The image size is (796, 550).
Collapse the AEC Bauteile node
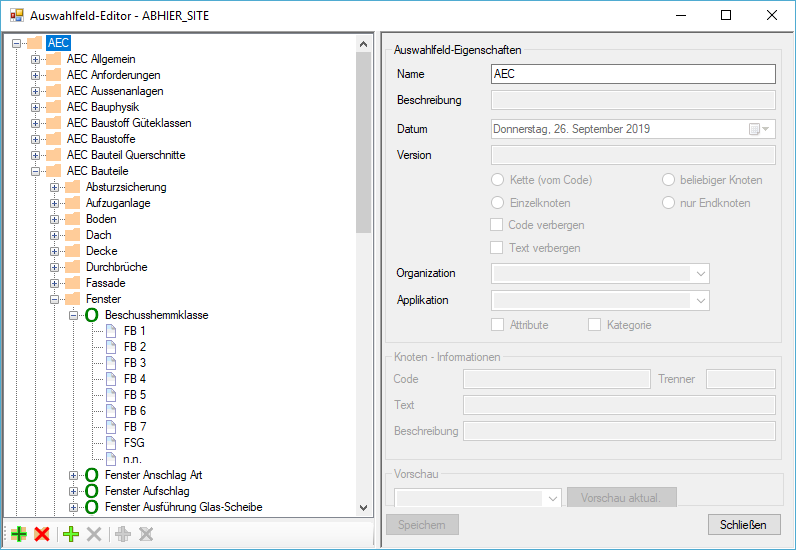click(35, 171)
